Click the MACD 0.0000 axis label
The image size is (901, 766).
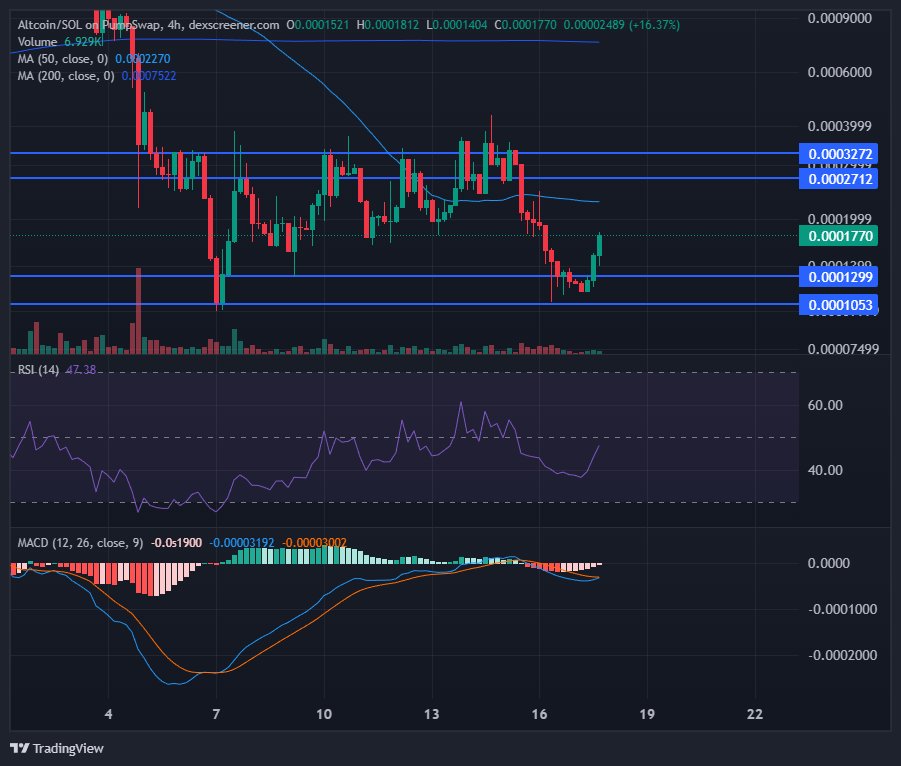[828, 563]
